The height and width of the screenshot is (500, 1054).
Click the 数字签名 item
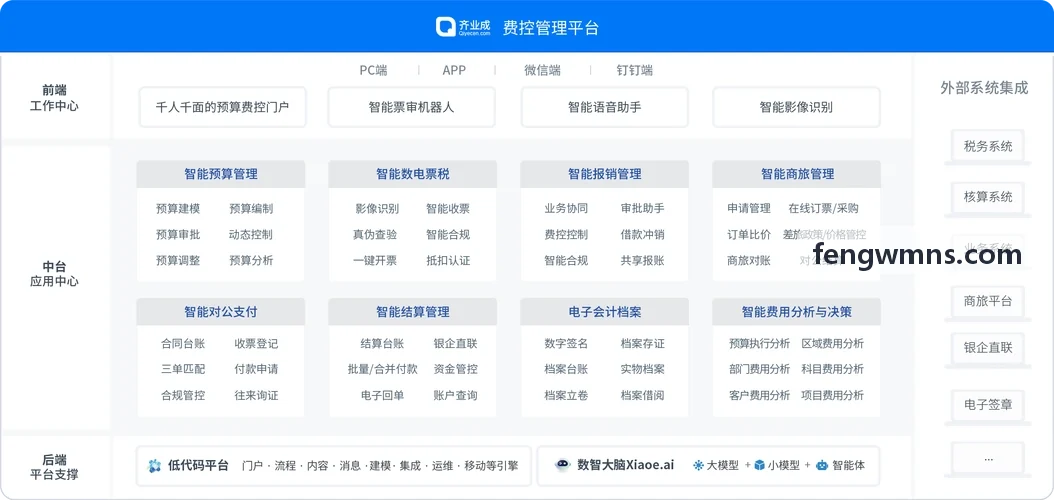pos(566,343)
